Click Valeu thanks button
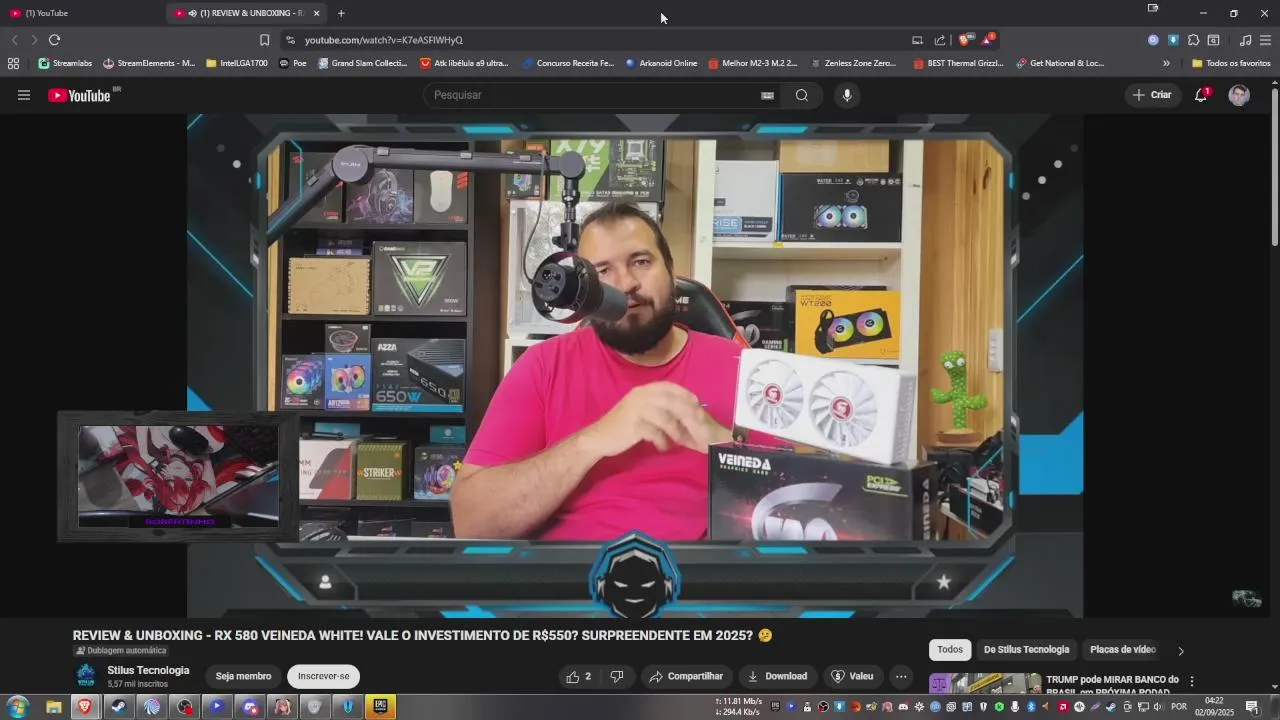Image resolution: width=1280 pixels, height=720 pixels. [853, 677]
